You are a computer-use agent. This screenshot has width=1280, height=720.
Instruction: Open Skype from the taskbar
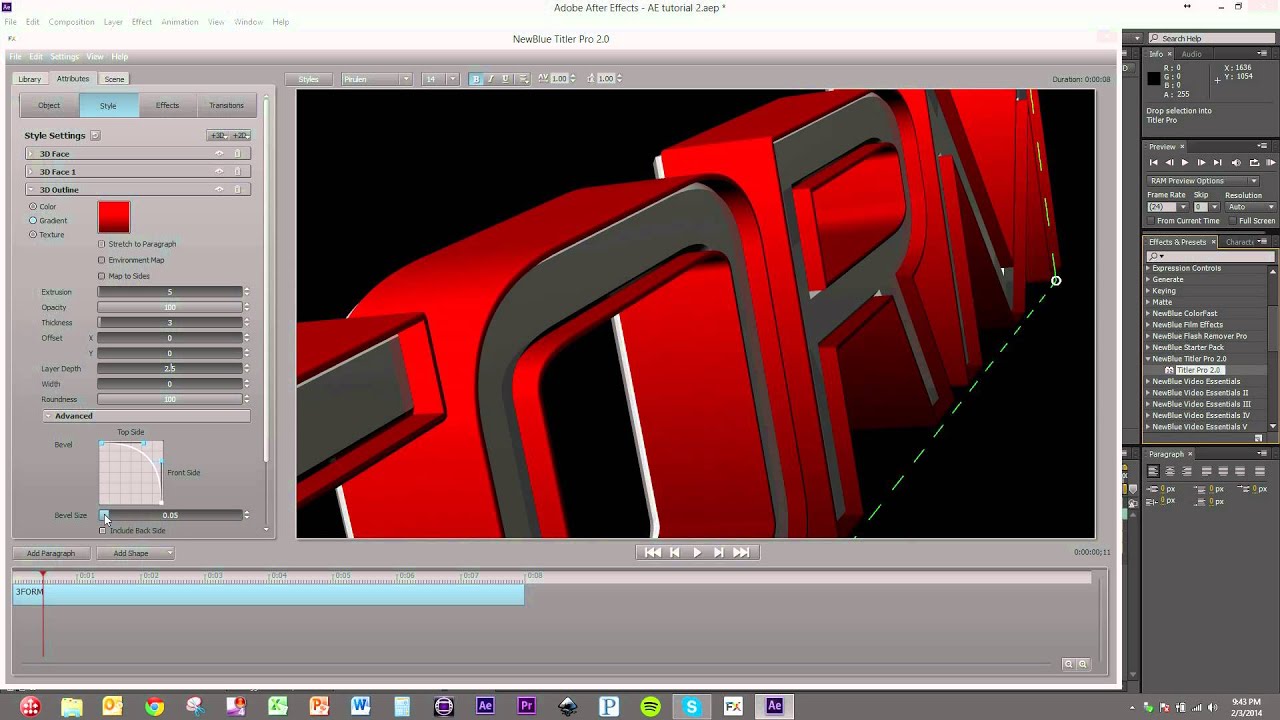[691, 707]
